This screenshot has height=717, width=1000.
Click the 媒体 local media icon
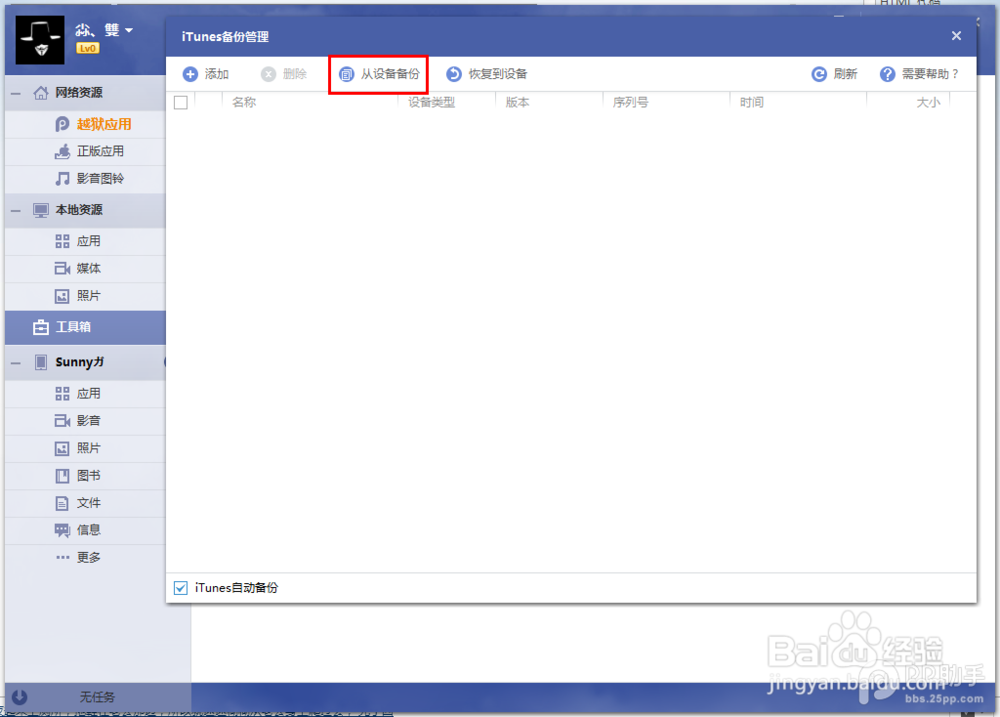(62, 268)
